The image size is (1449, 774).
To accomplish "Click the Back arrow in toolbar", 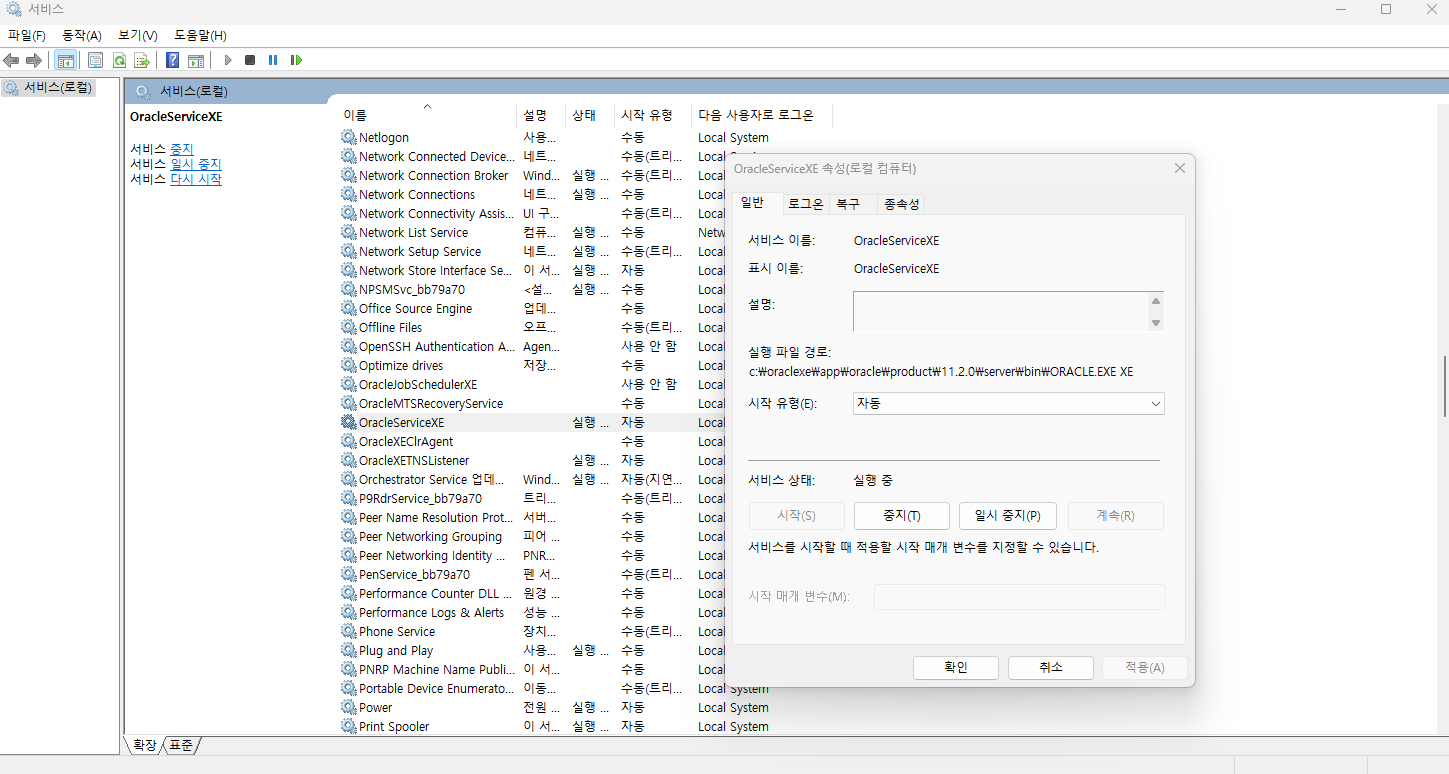I will (11, 60).
